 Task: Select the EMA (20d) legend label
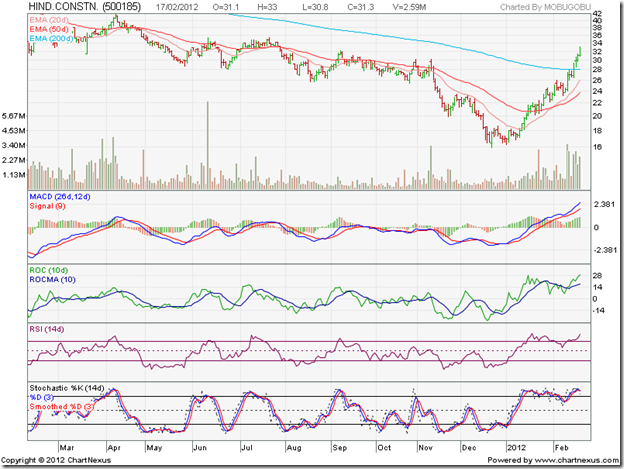click(x=49, y=19)
